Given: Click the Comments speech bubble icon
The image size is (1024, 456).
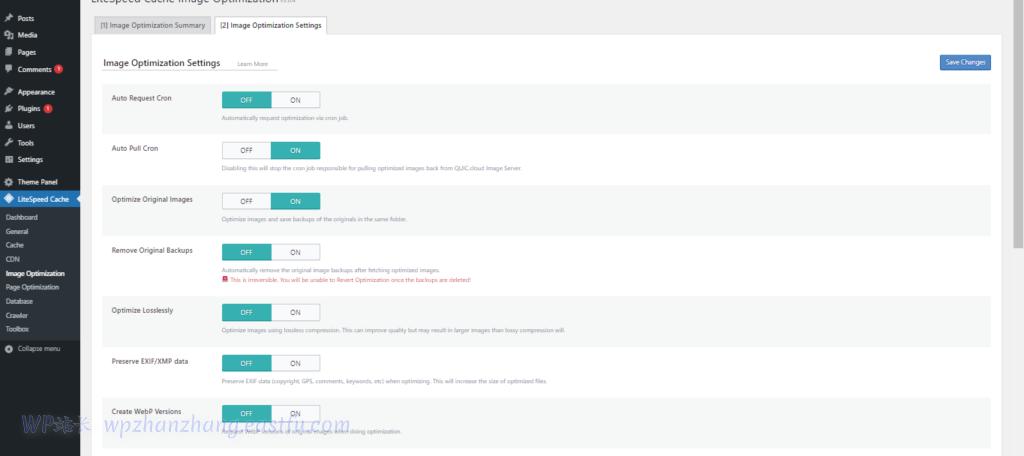Looking at the screenshot, I should pyautogui.click(x=8, y=69).
